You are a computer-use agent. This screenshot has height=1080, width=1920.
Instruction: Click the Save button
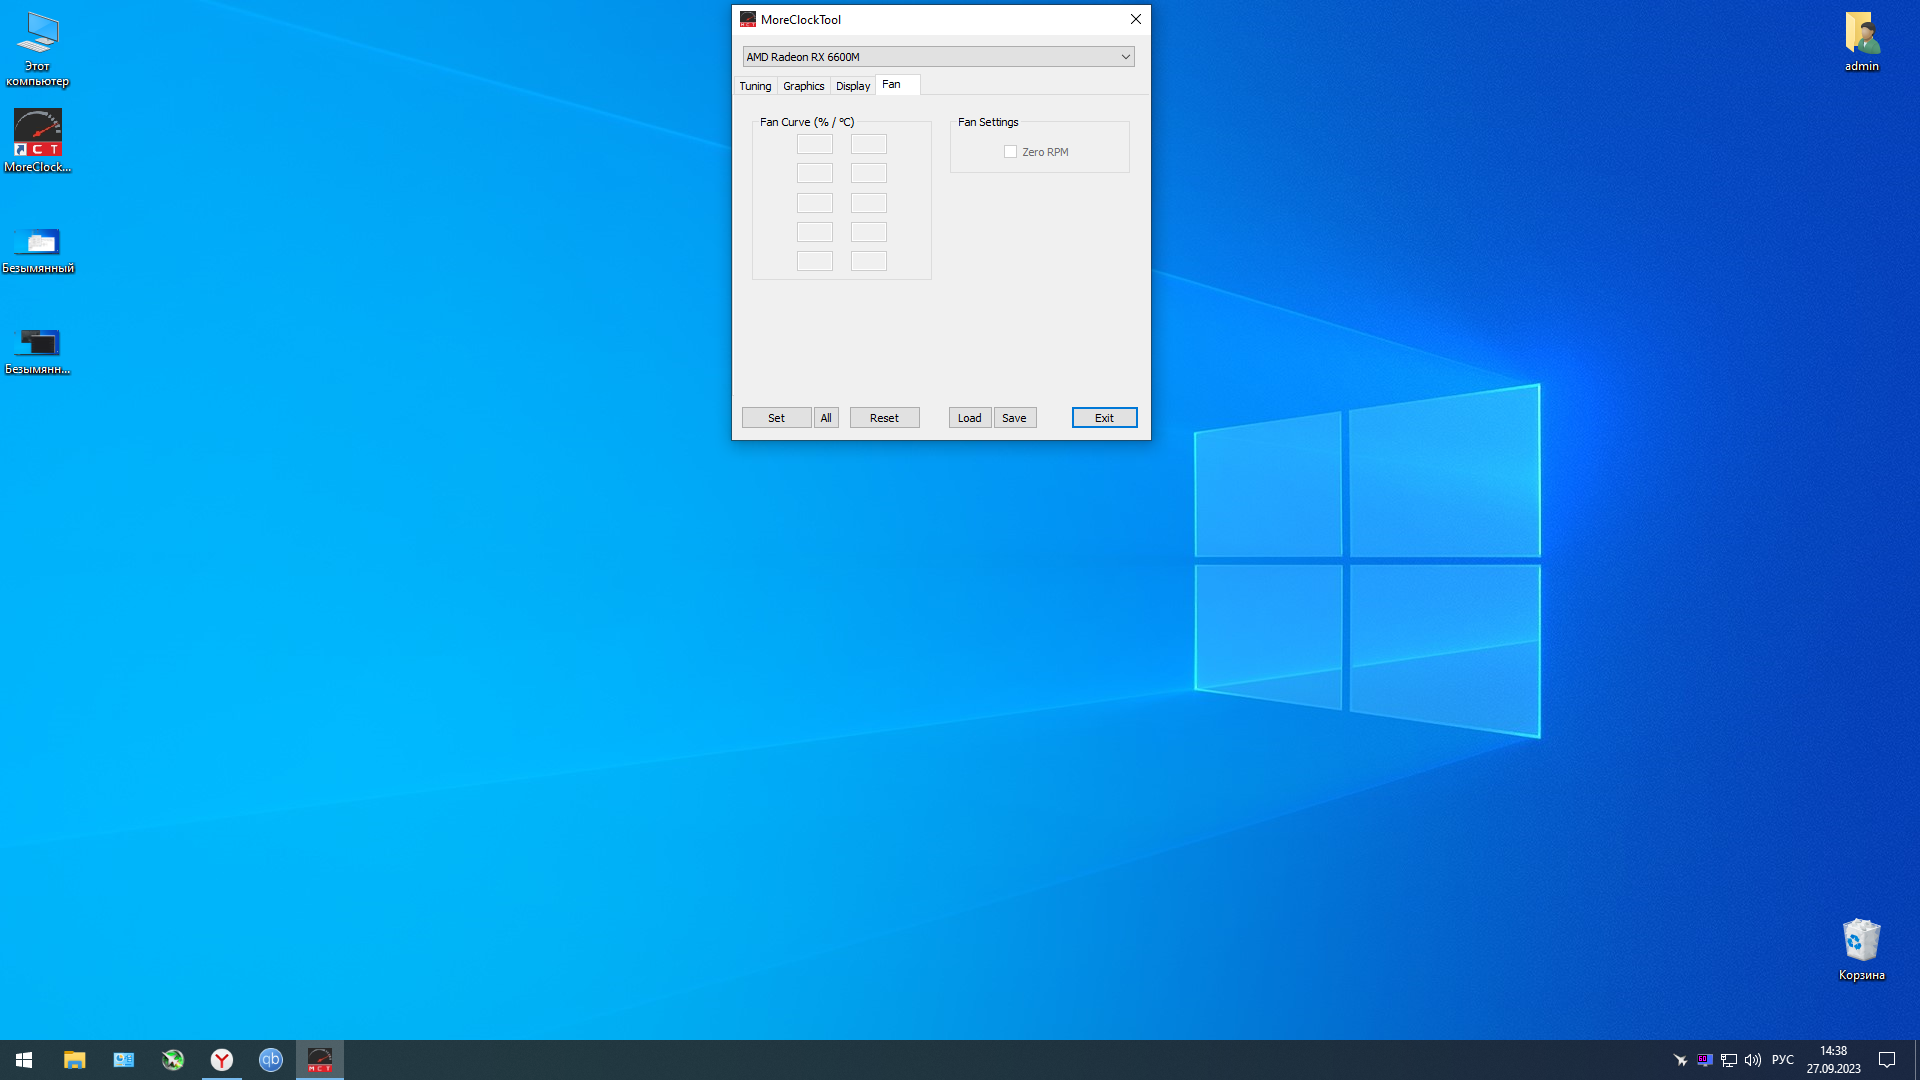click(1014, 418)
